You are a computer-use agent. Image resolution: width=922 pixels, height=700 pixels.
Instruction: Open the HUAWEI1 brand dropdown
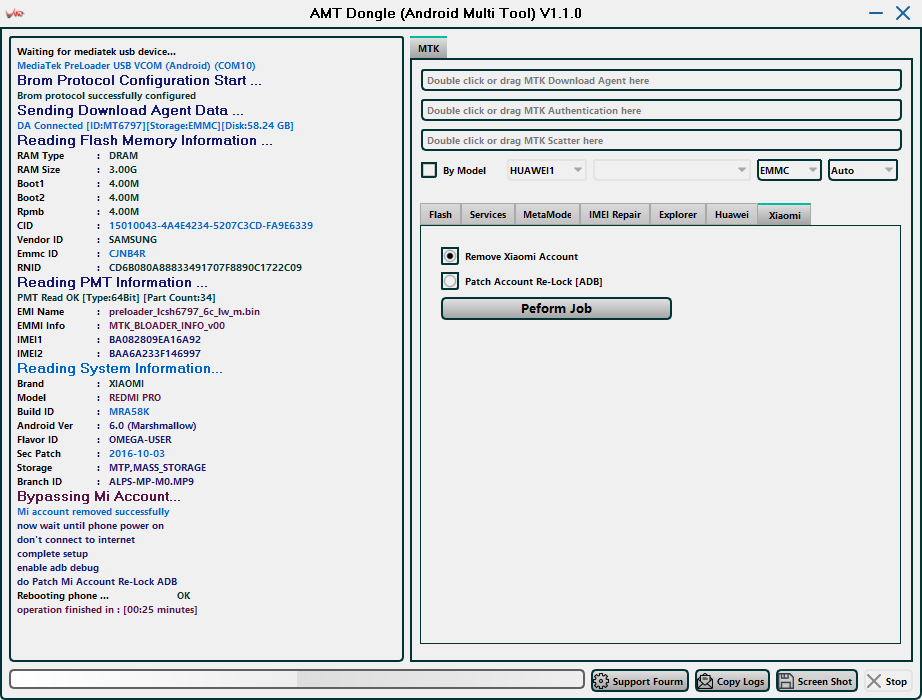[x=546, y=170]
